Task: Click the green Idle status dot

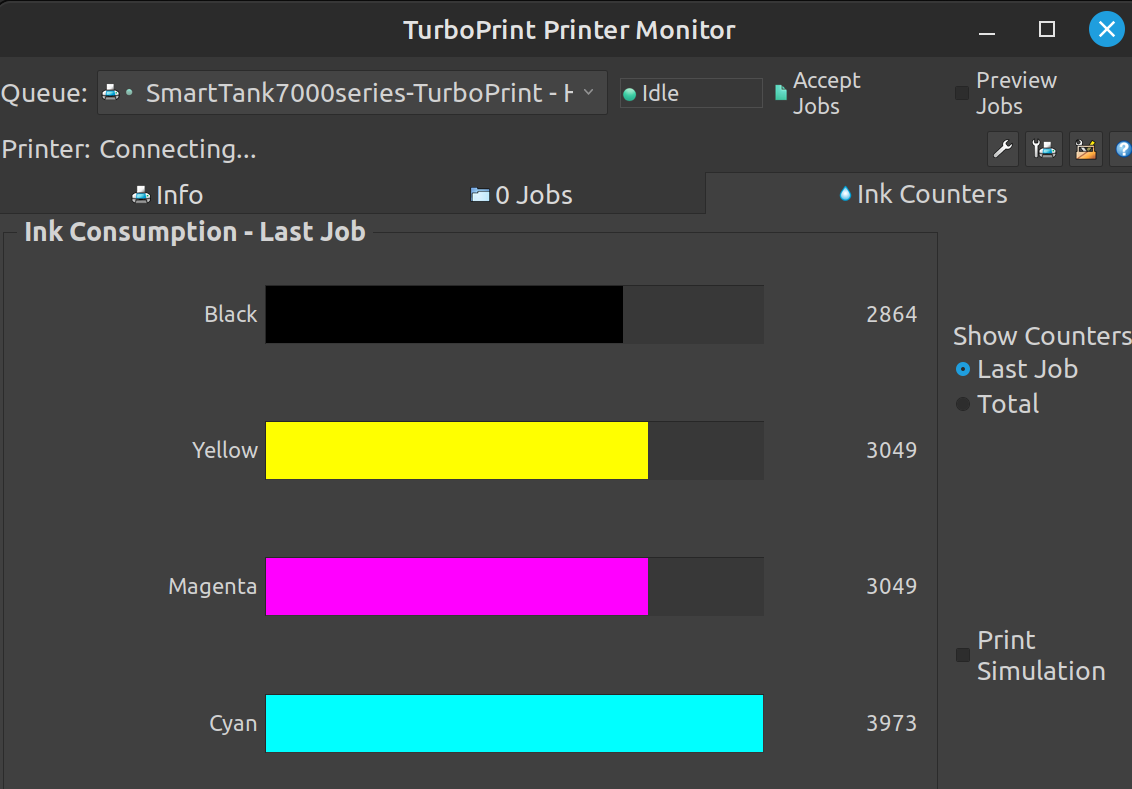Action: (630, 95)
